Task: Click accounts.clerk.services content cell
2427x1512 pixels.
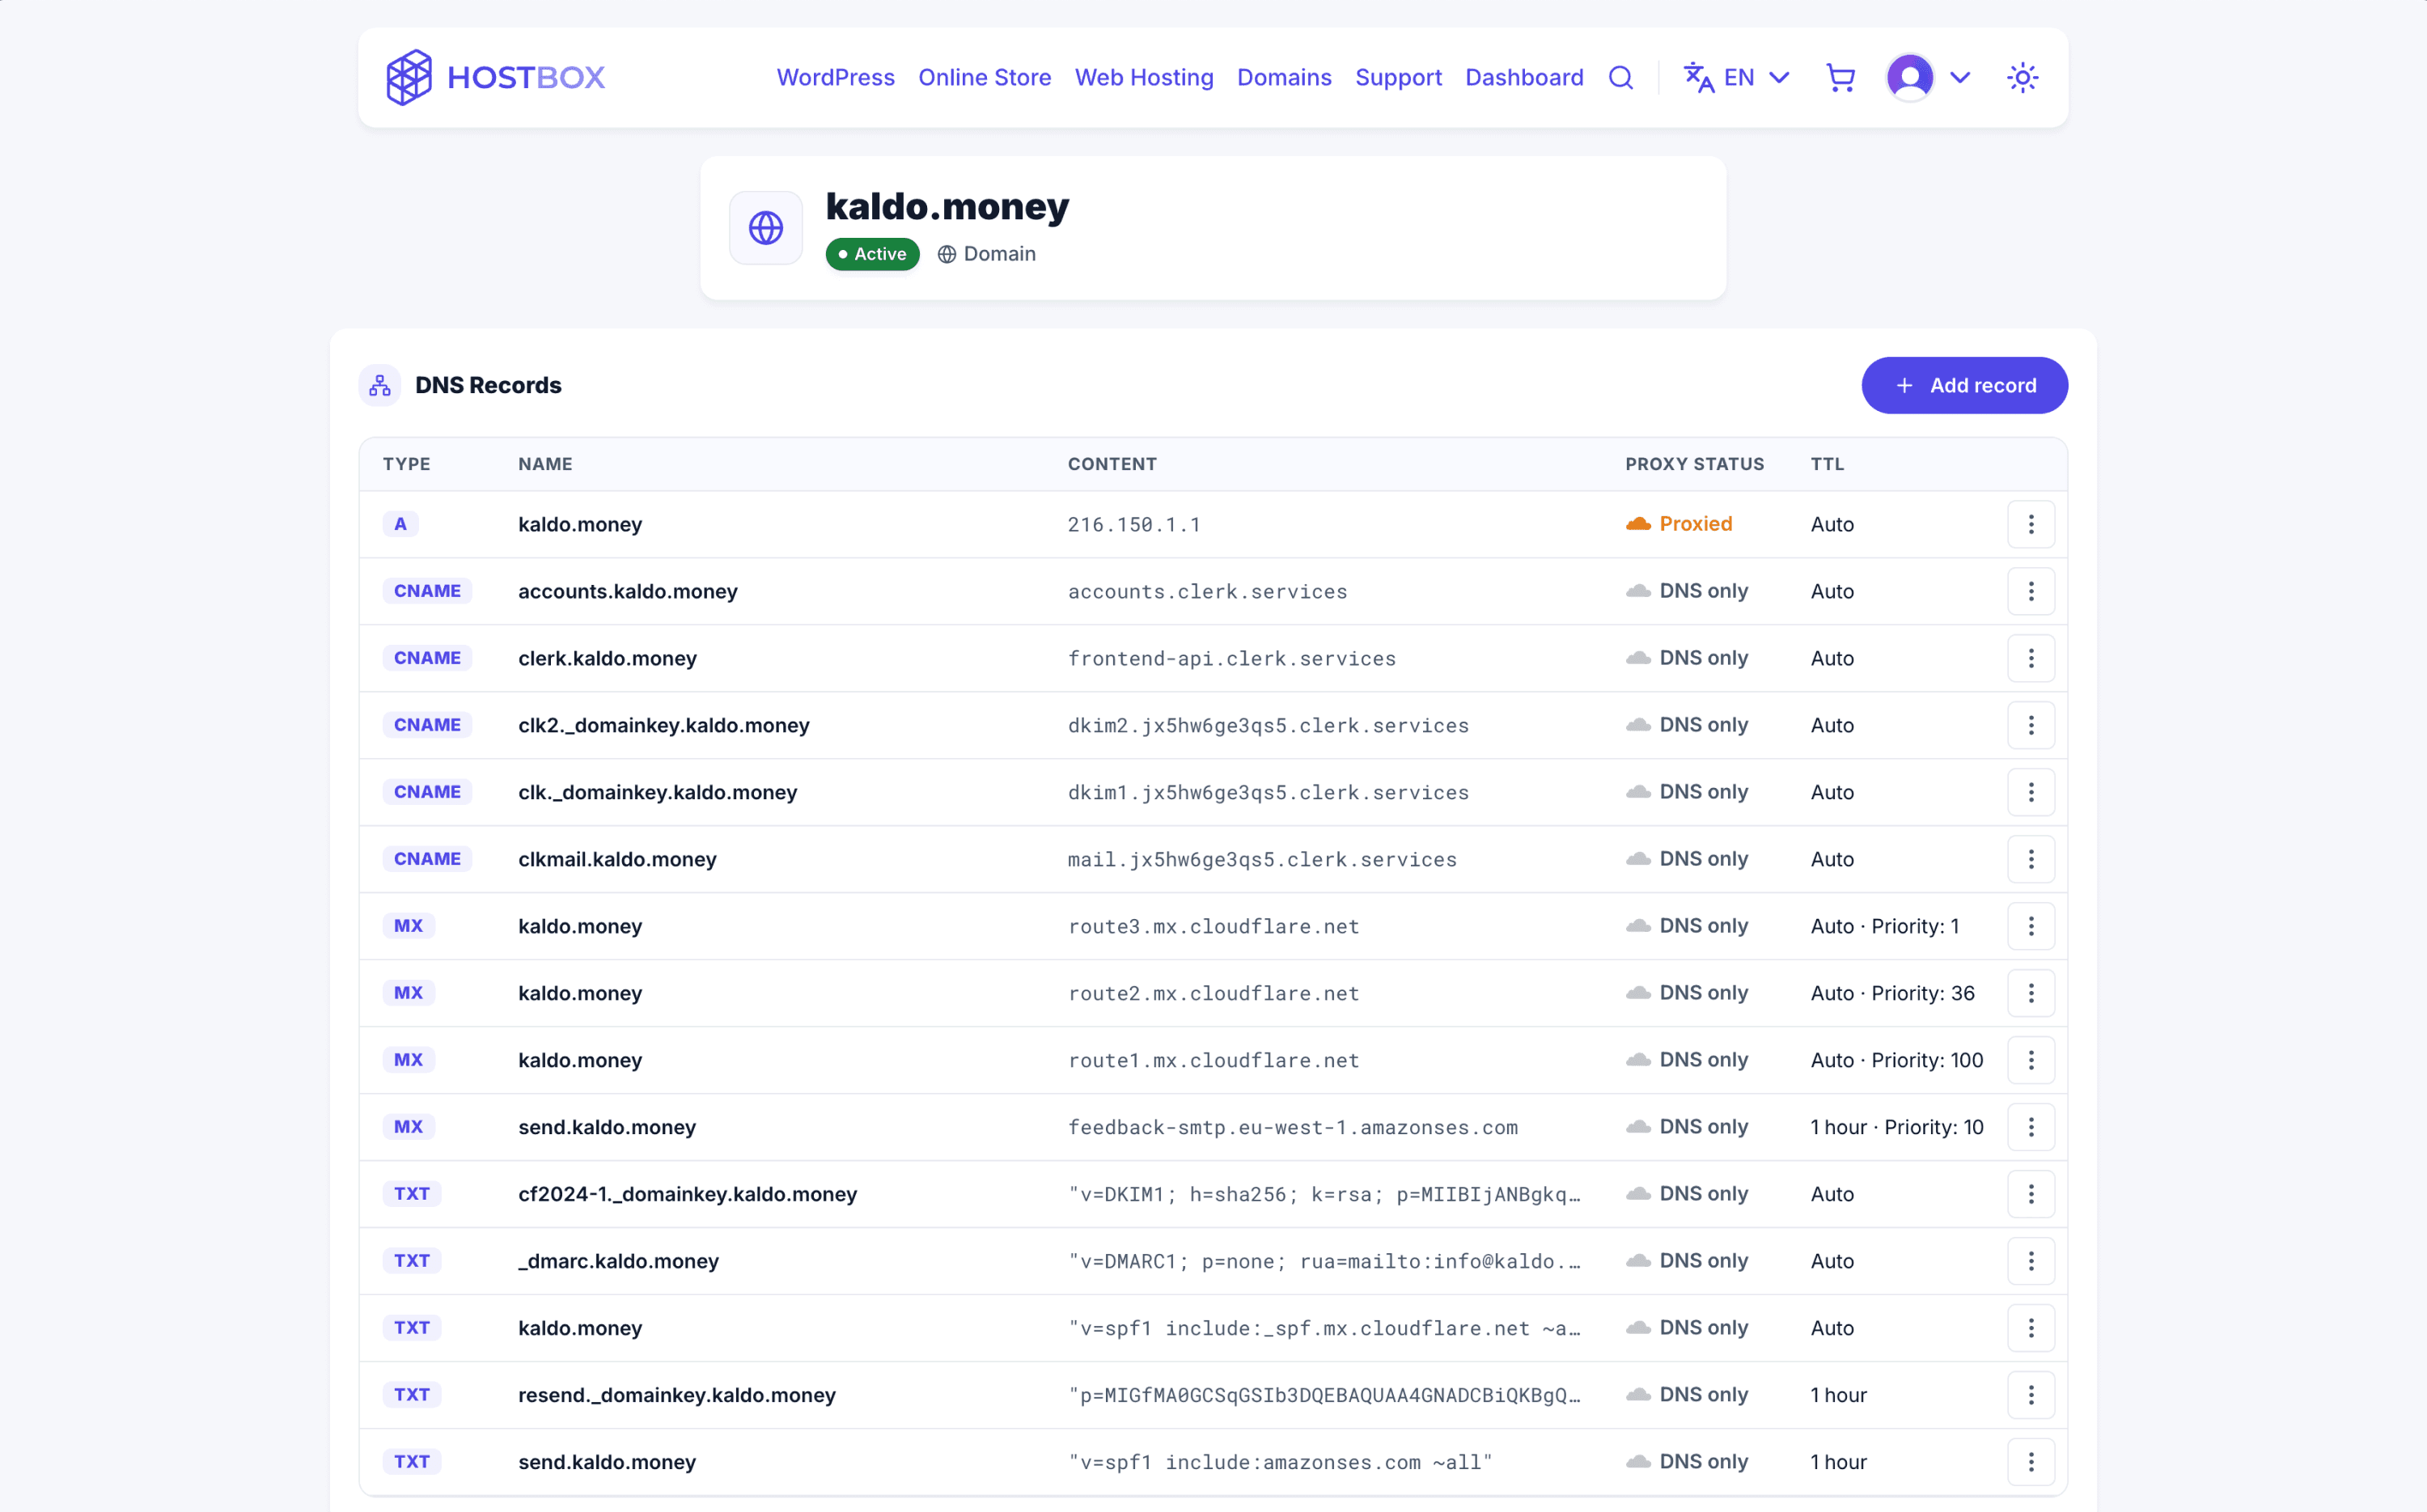Action: tap(1207, 591)
